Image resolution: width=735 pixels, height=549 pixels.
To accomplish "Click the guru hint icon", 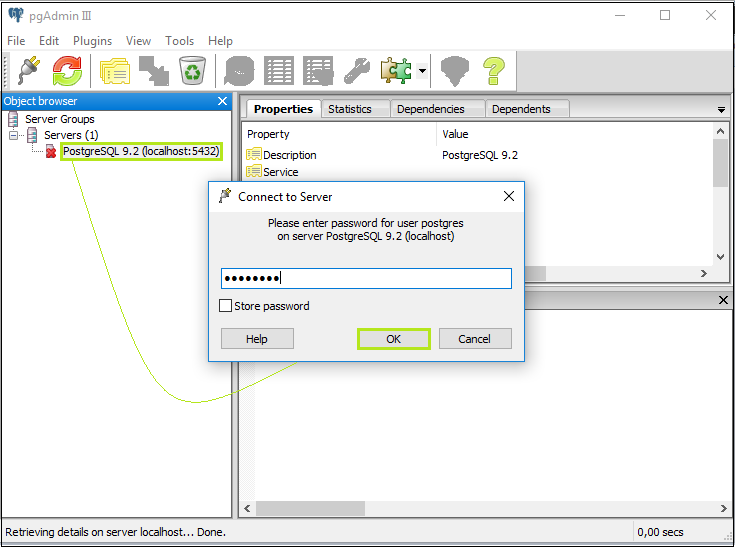I will pyautogui.click(x=455, y=71).
